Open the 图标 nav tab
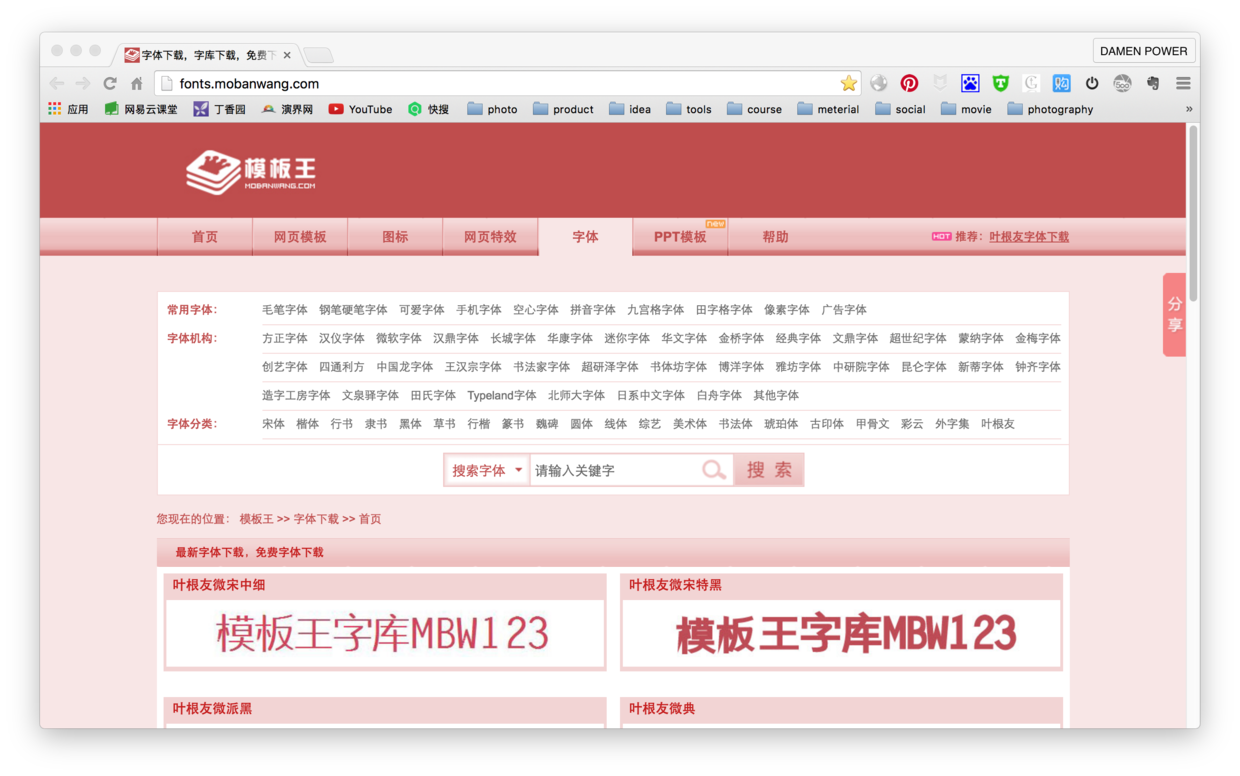 pos(395,237)
